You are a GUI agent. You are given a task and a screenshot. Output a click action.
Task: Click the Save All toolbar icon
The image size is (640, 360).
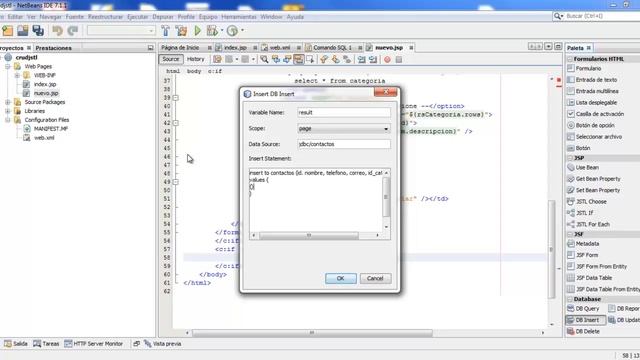coord(38,31)
